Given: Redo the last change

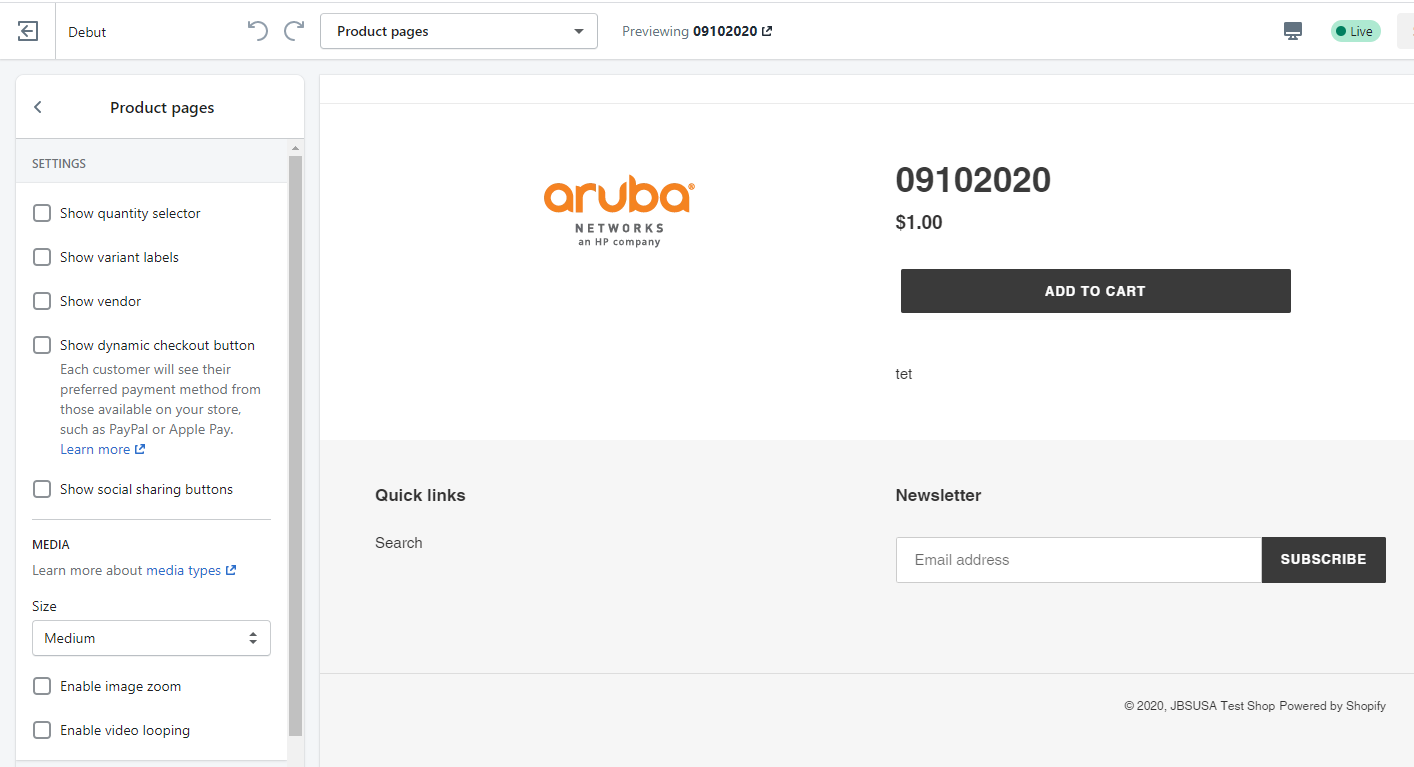Looking at the screenshot, I should 294,31.
